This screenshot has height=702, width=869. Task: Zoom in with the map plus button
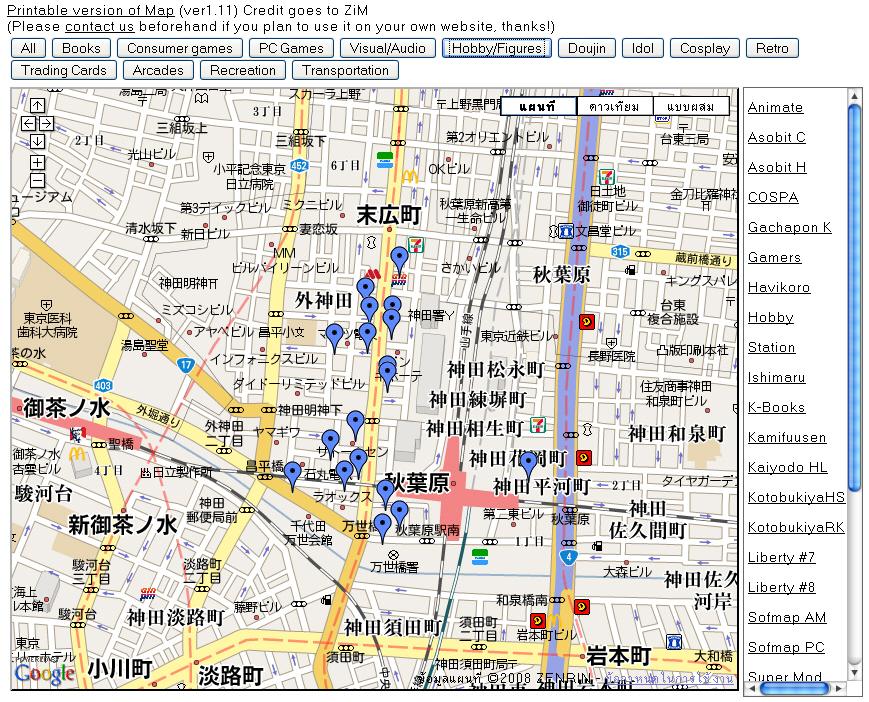click(x=37, y=162)
